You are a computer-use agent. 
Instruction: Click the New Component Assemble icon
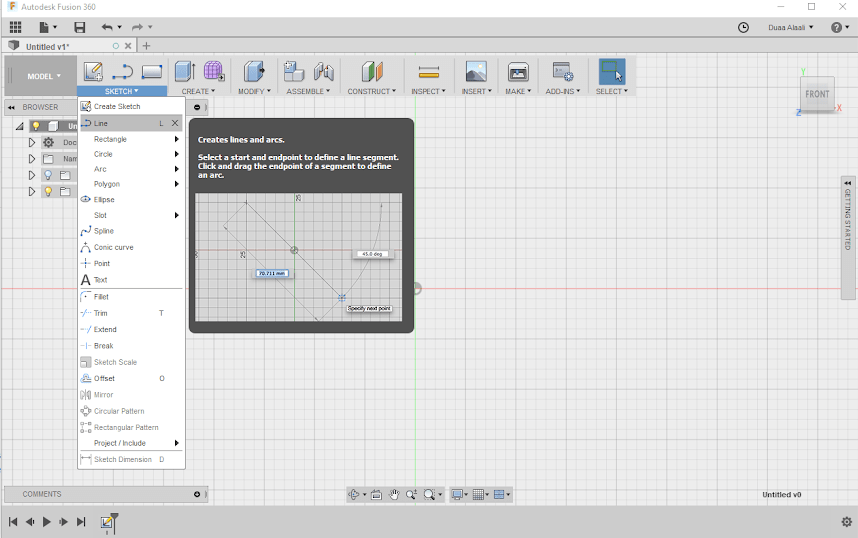point(294,72)
